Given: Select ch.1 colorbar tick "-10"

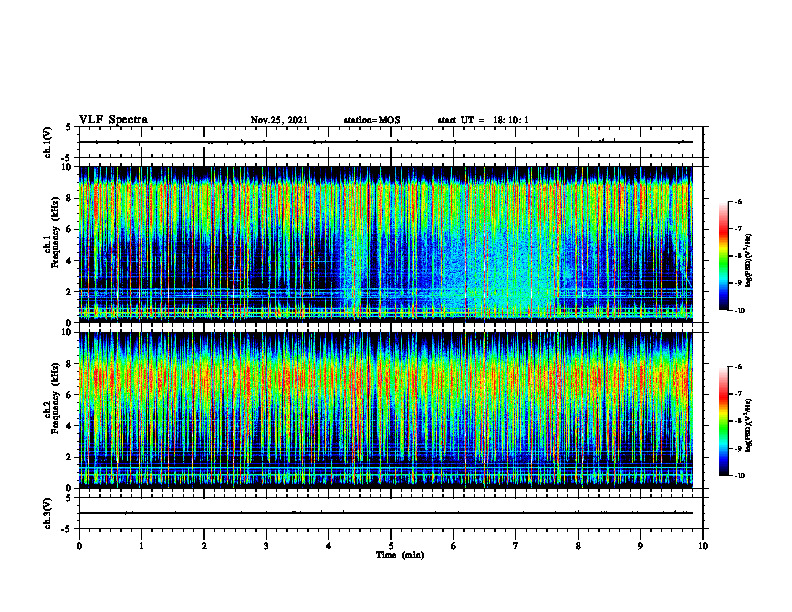Looking at the screenshot, I should pyautogui.click(x=740, y=311).
